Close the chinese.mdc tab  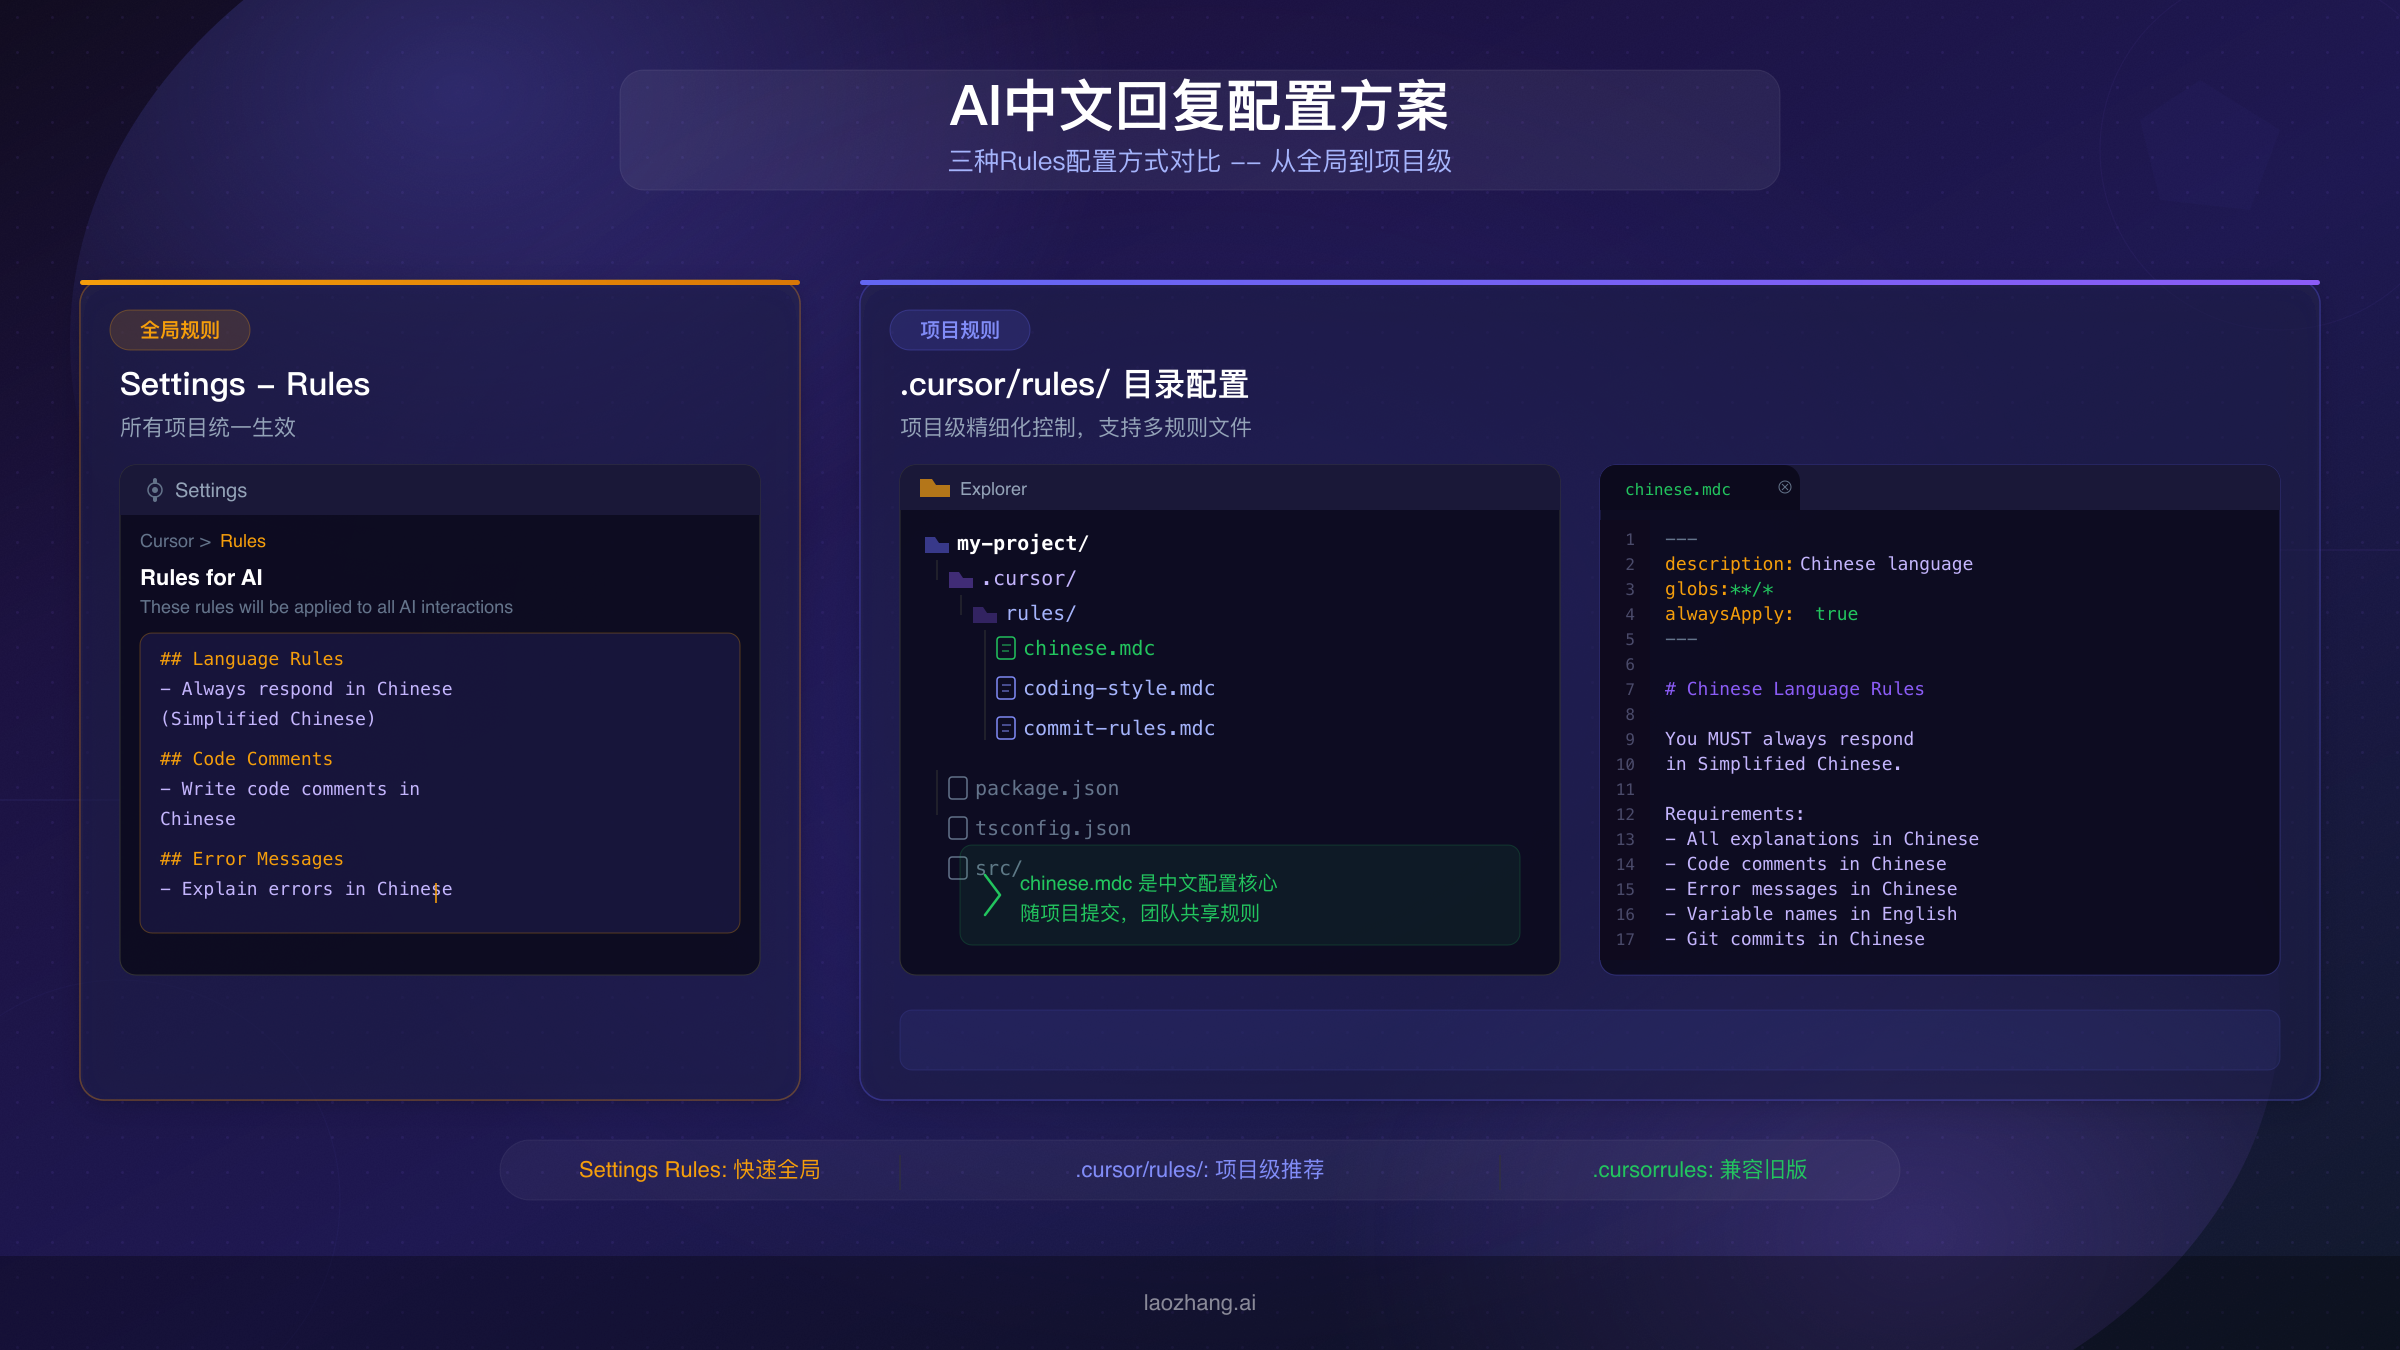click(1785, 487)
